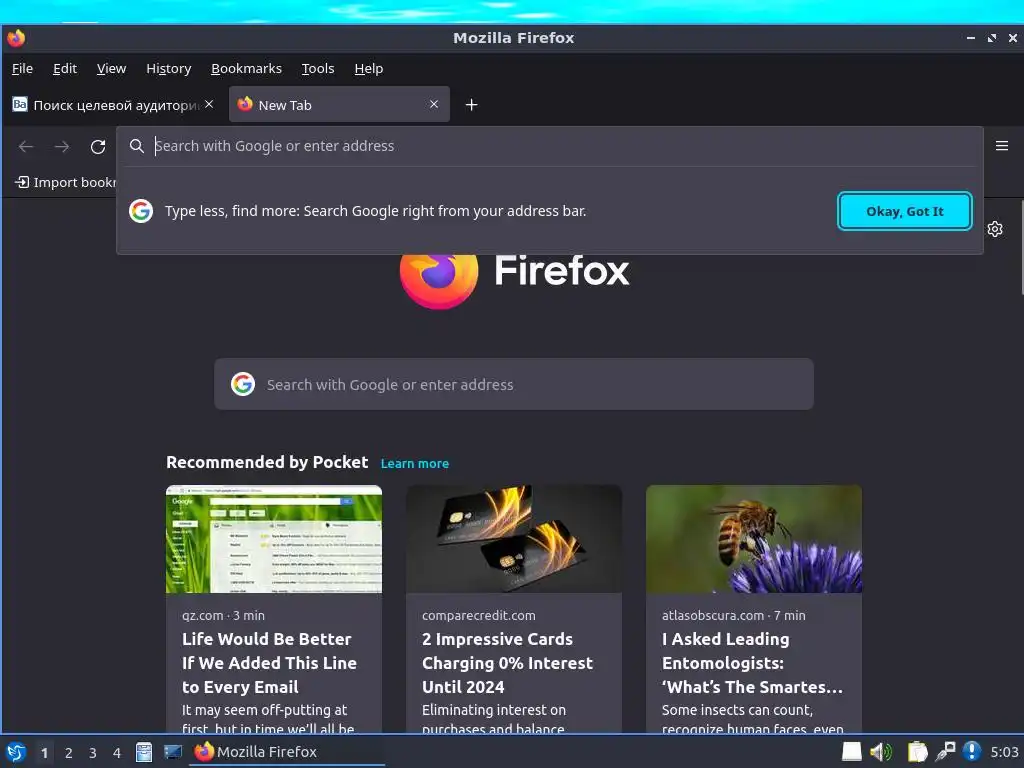Click Mozilla Firefox taskbar window button
1024x768 pixels.
287,752
